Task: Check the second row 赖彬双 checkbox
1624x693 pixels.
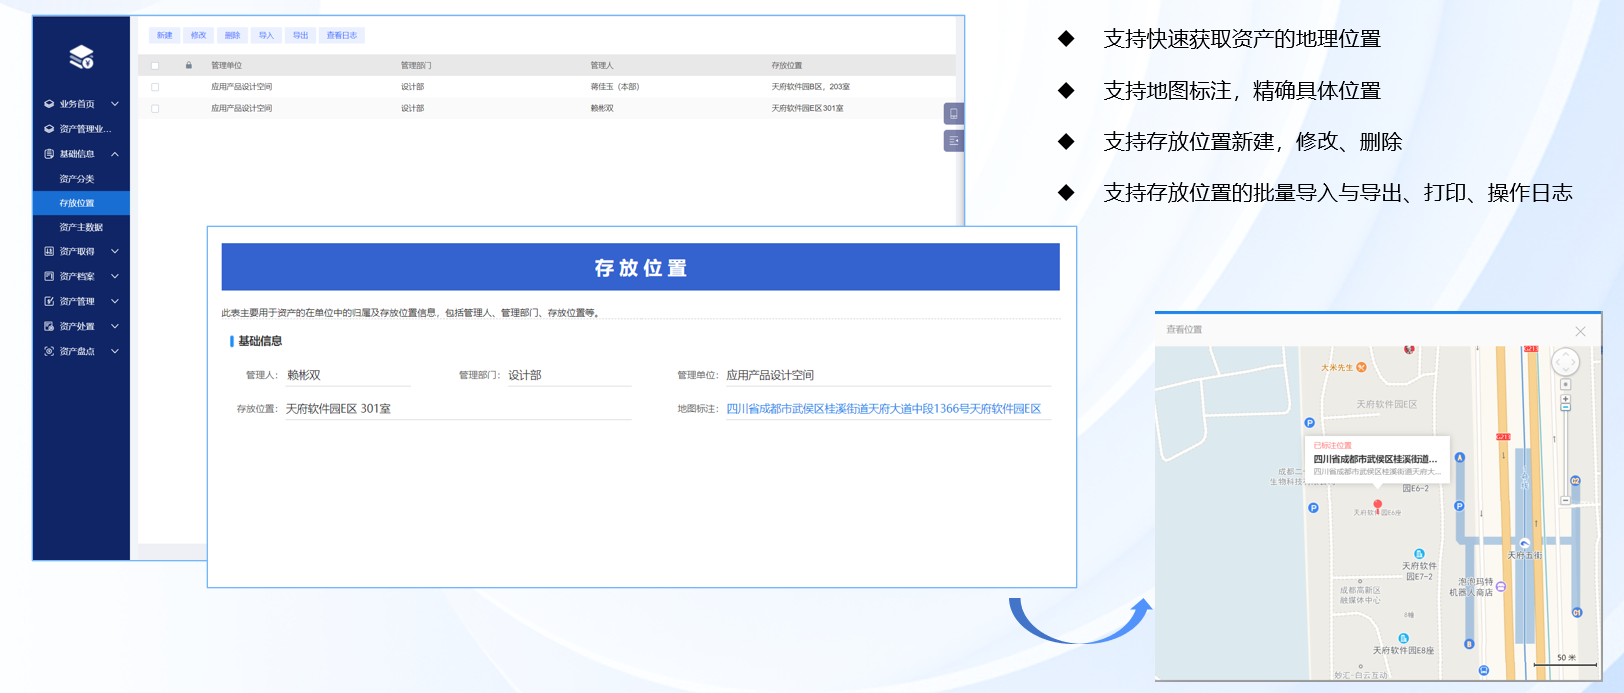Action: coord(155,108)
